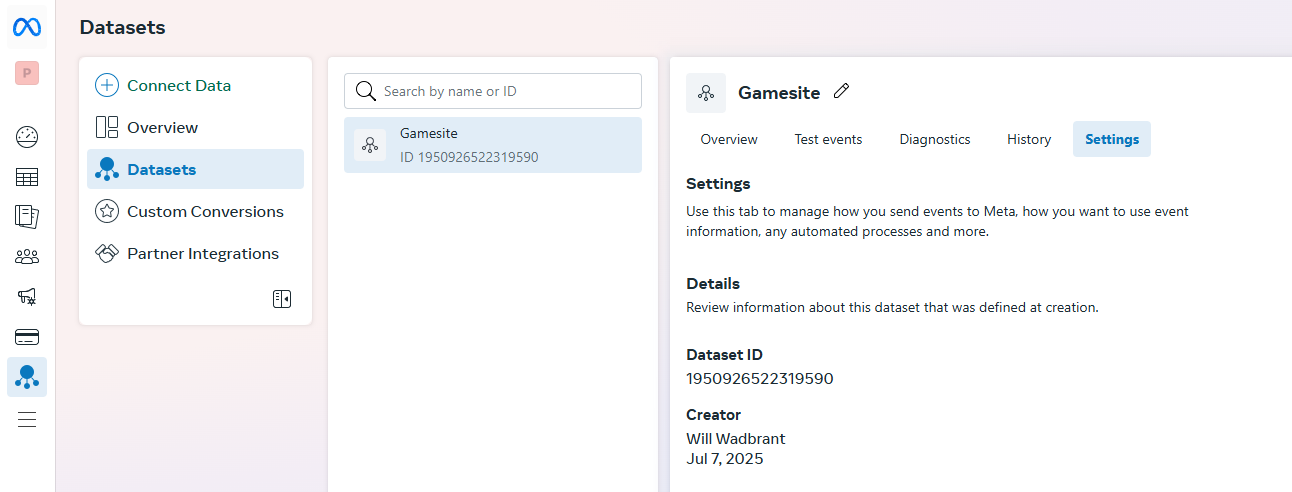Click the Gamesite title in details header

779,93
